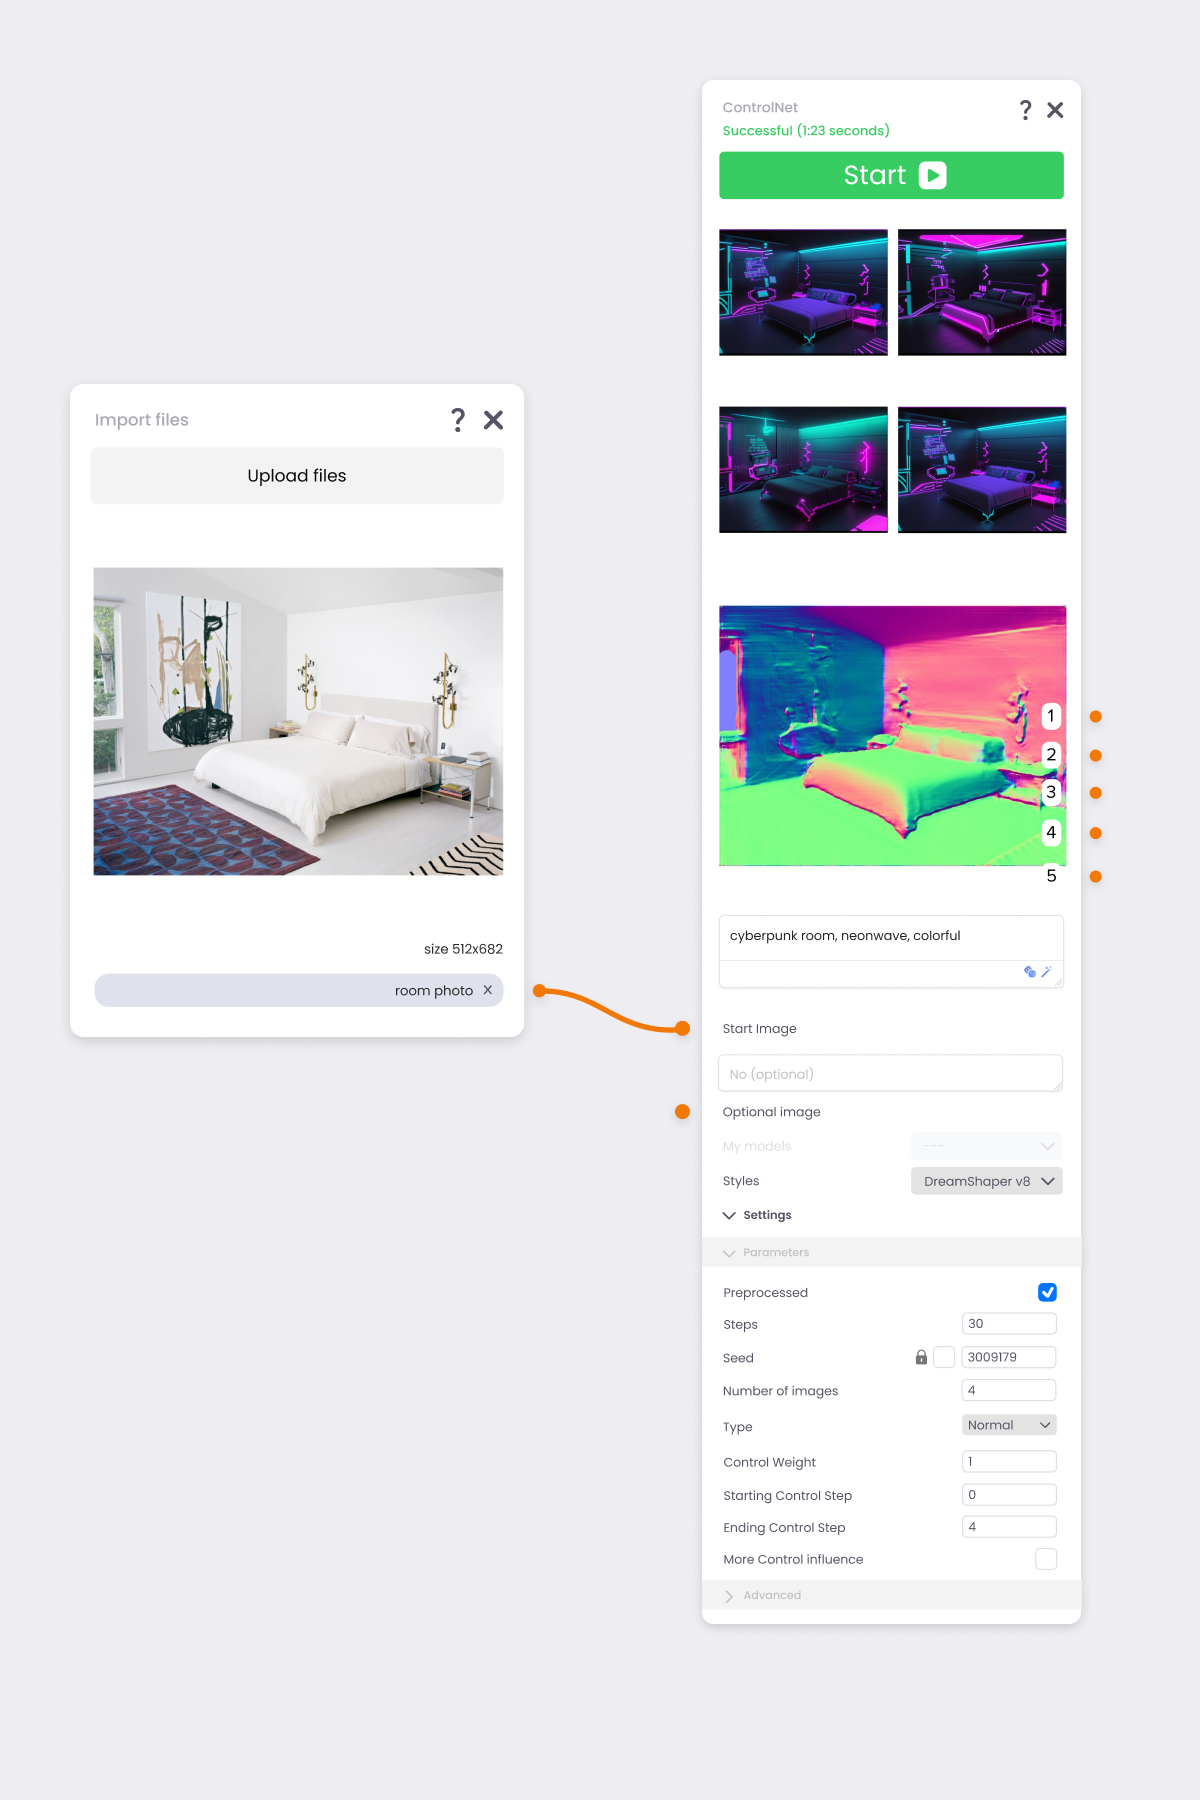Click the 'ControlNet' panel title
The height and width of the screenshot is (1800, 1200).
760,107
